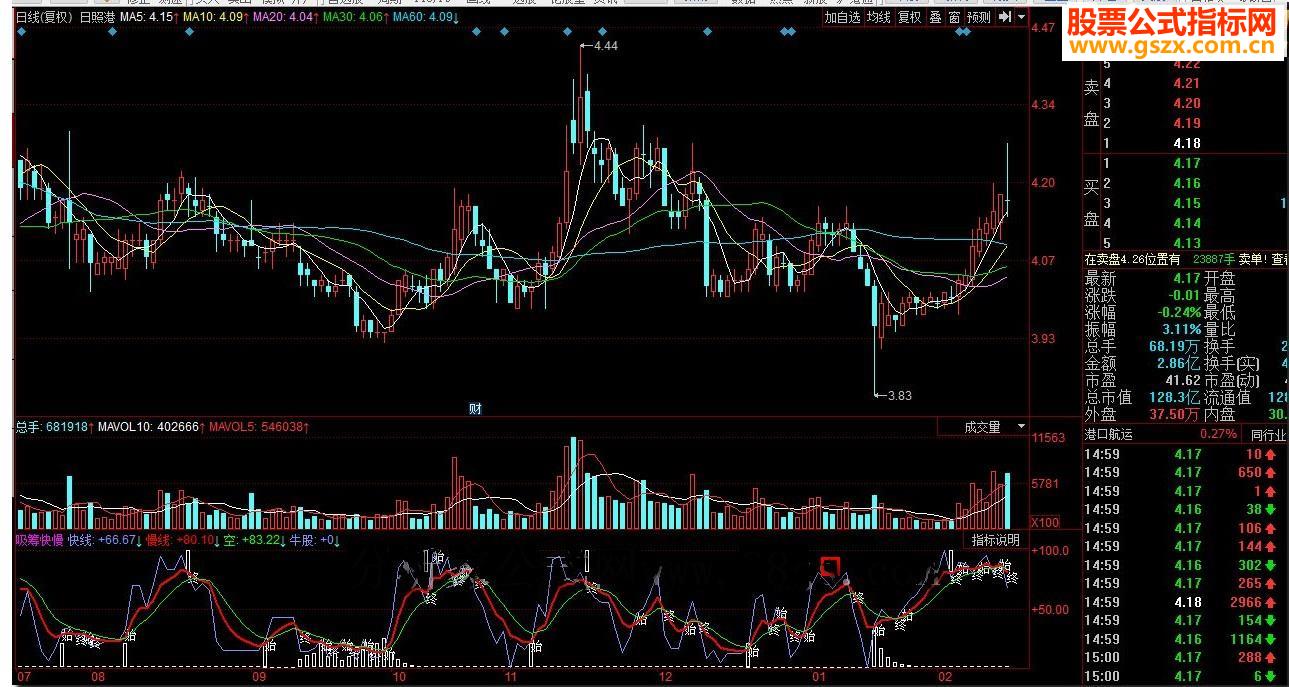Click the 3.83 low price label
The height and width of the screenshot is (687, 1289).
899,395
